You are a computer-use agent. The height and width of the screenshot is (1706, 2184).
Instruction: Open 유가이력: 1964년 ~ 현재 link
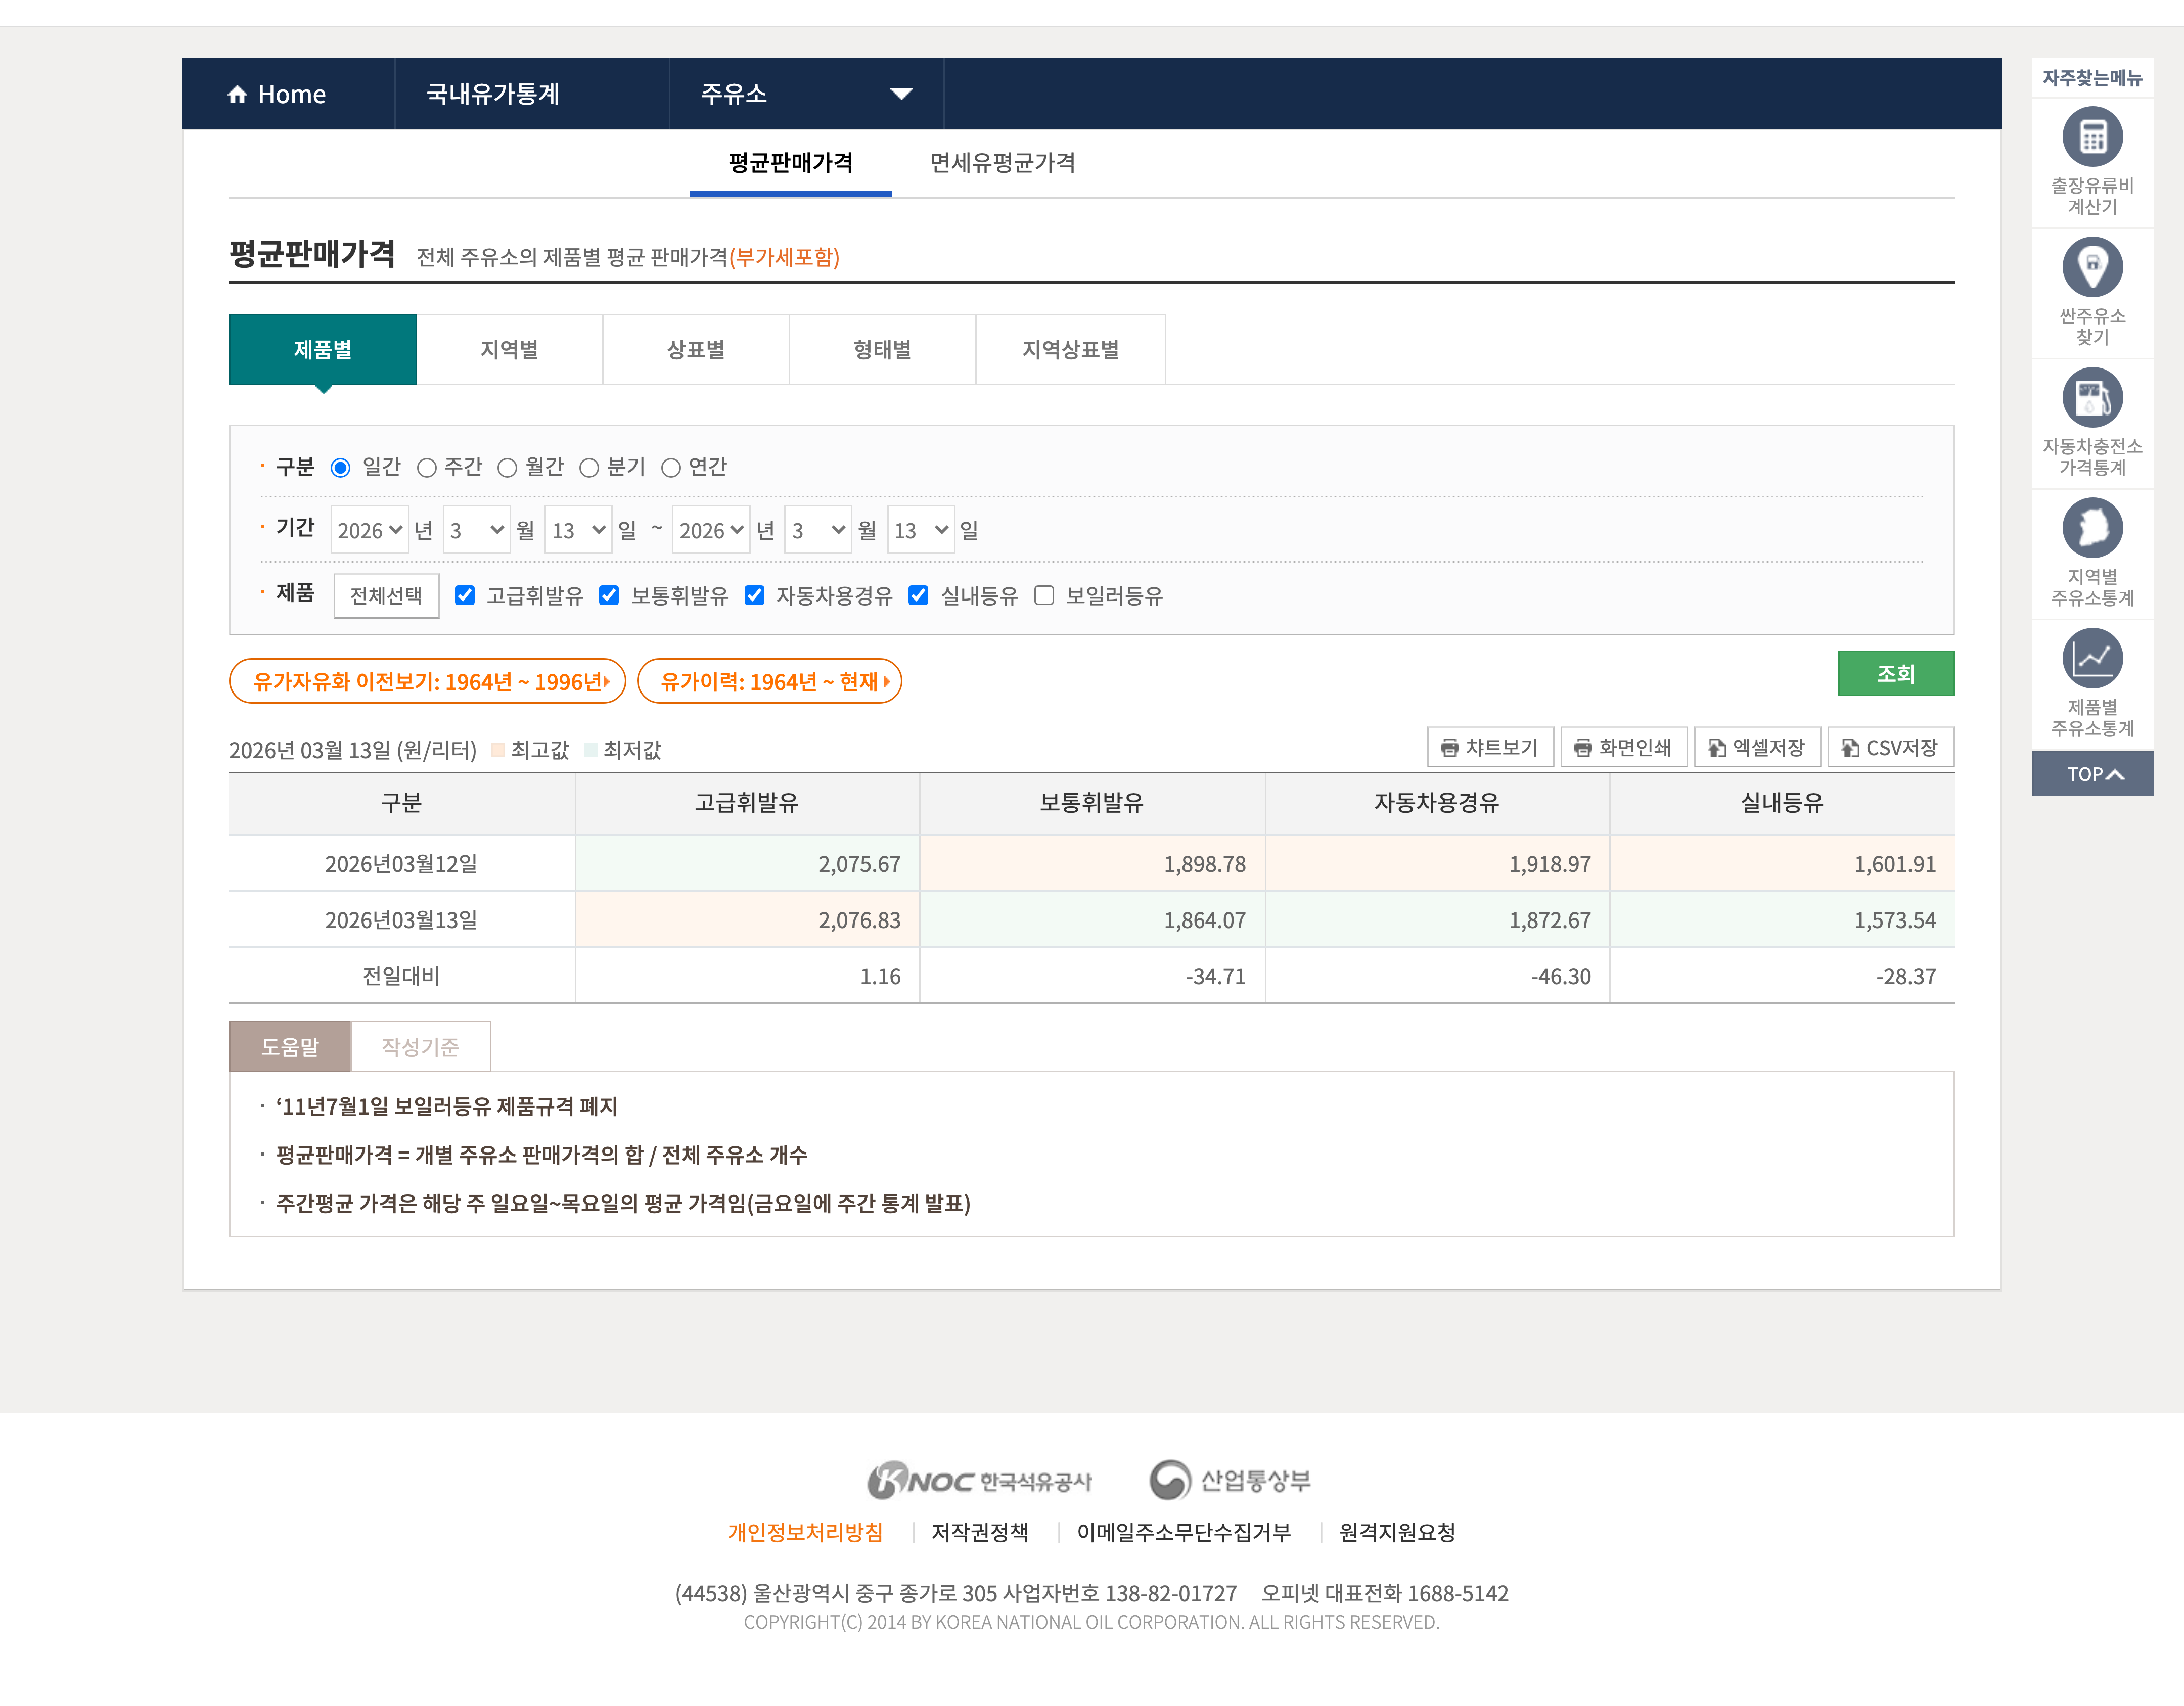[769, 682]
